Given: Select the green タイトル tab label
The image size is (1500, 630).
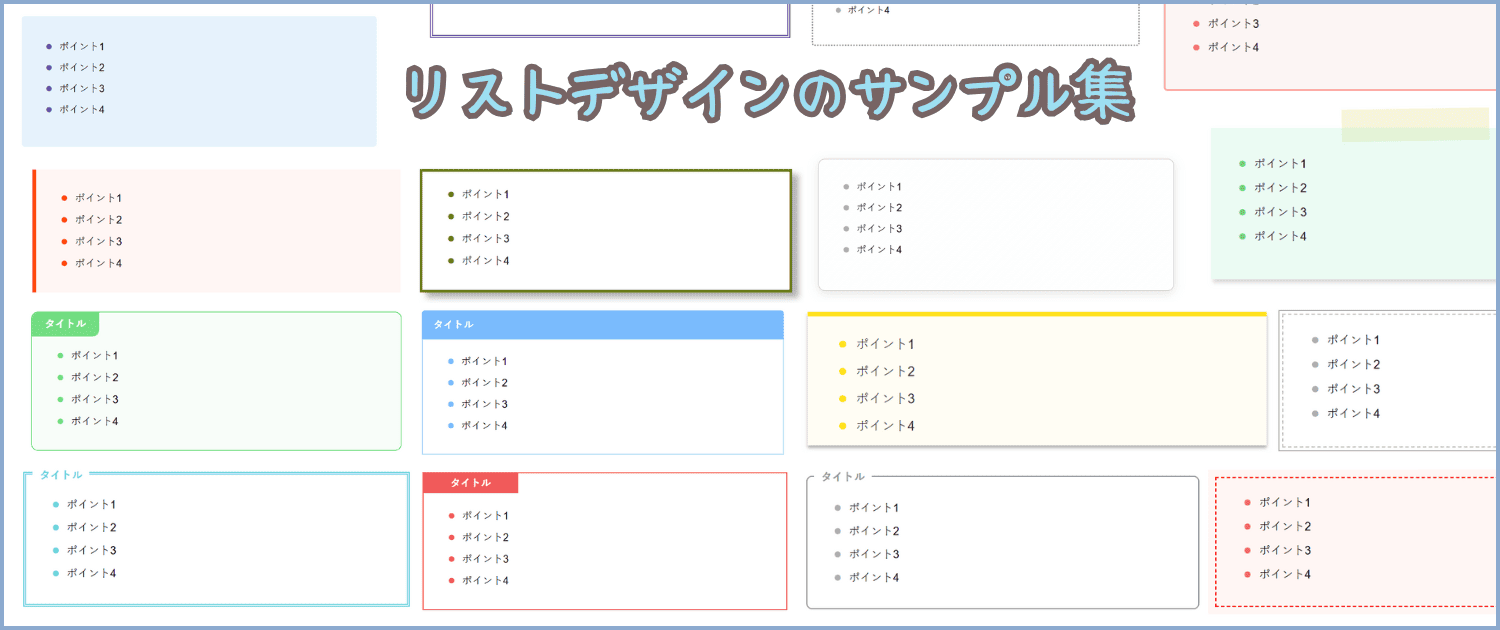Looking at the screenshot, I should point(65,324).
